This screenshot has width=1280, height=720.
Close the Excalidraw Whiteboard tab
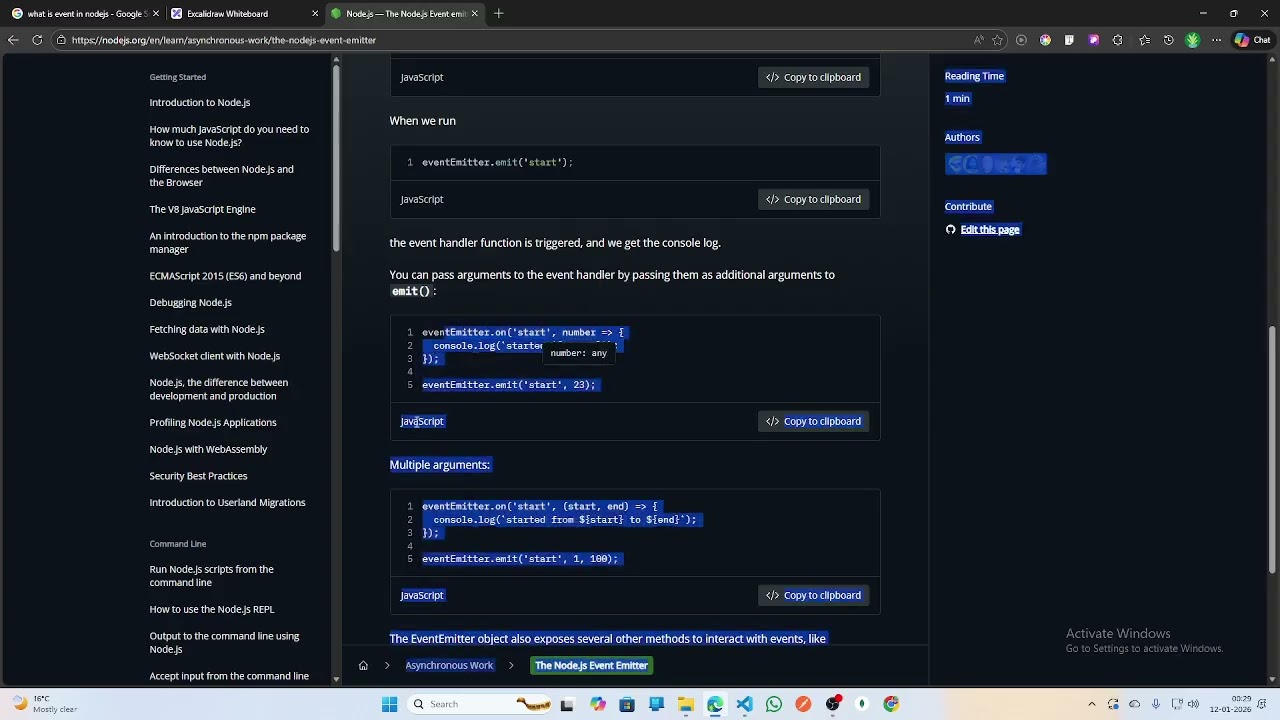pyautogui.click(x=315, y=14)
